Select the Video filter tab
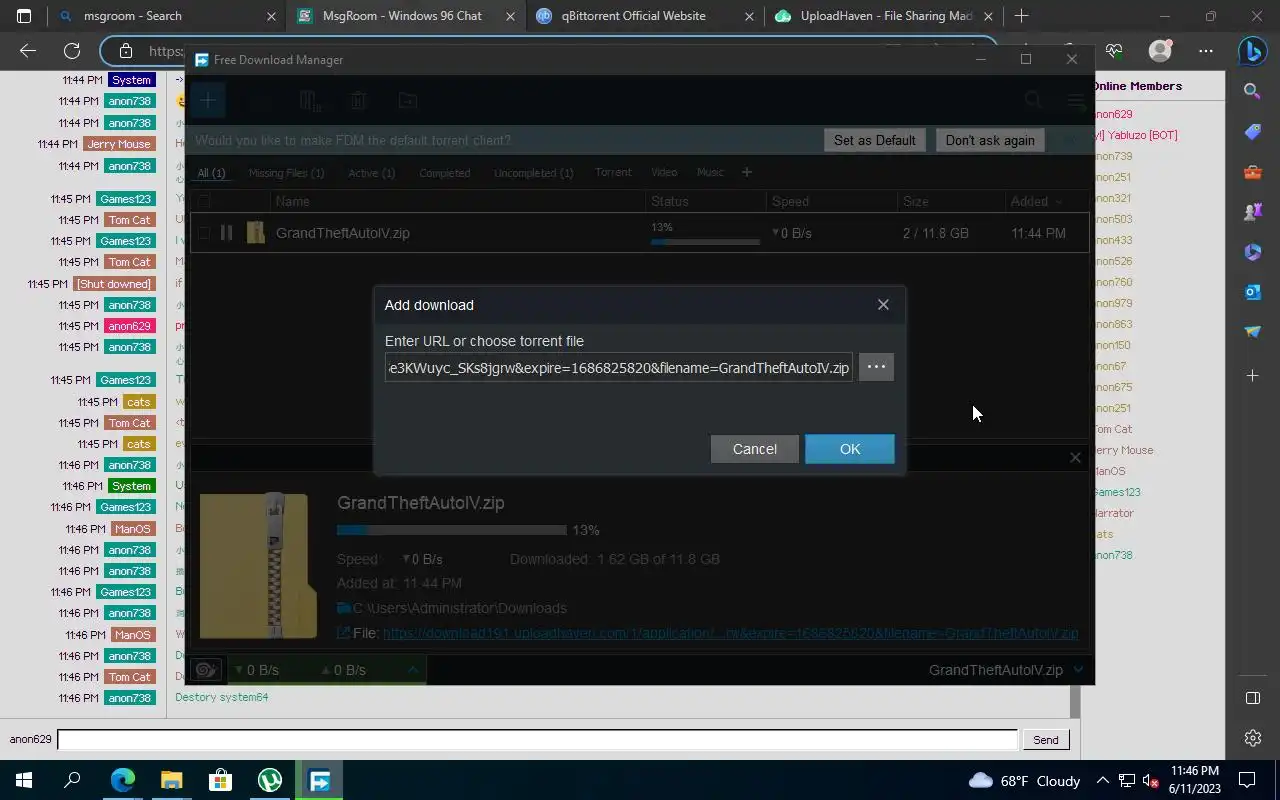 coord(664,172)
